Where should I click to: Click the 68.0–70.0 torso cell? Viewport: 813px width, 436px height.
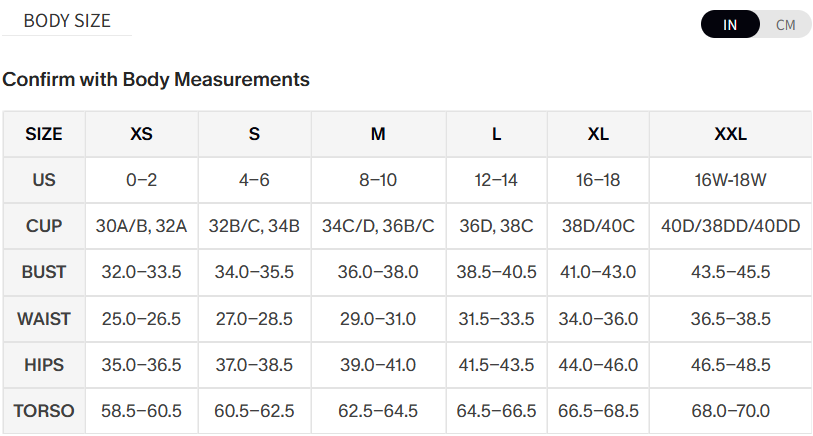[x=730, y=411]
